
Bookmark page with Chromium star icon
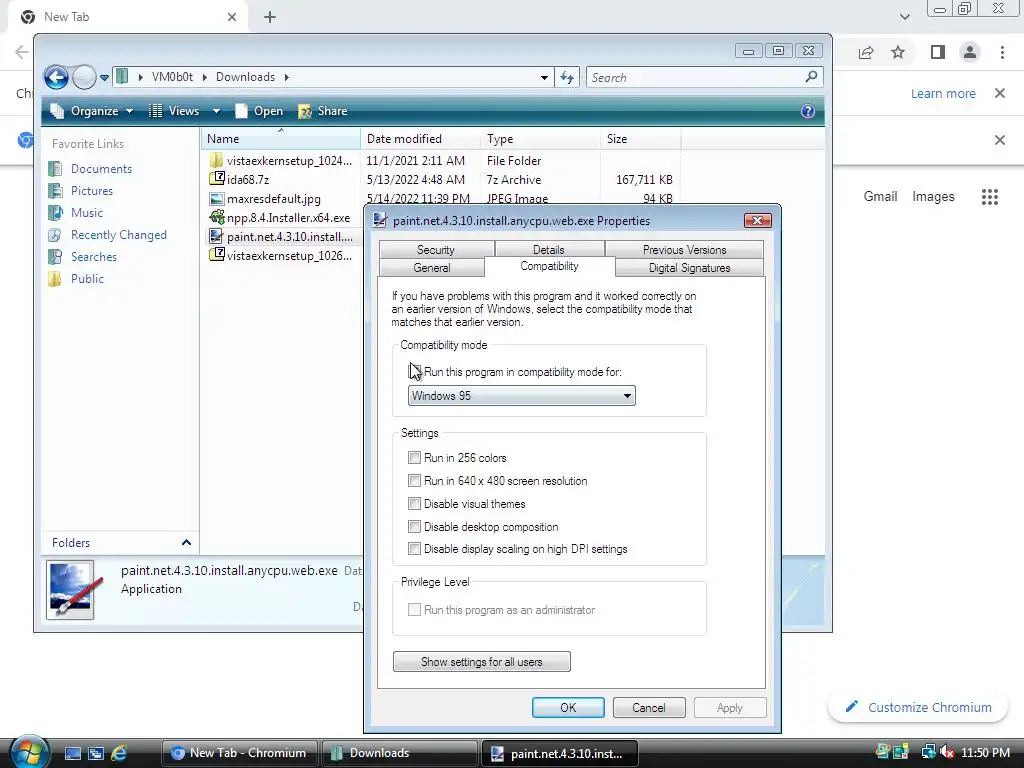[x=898, y=52]
